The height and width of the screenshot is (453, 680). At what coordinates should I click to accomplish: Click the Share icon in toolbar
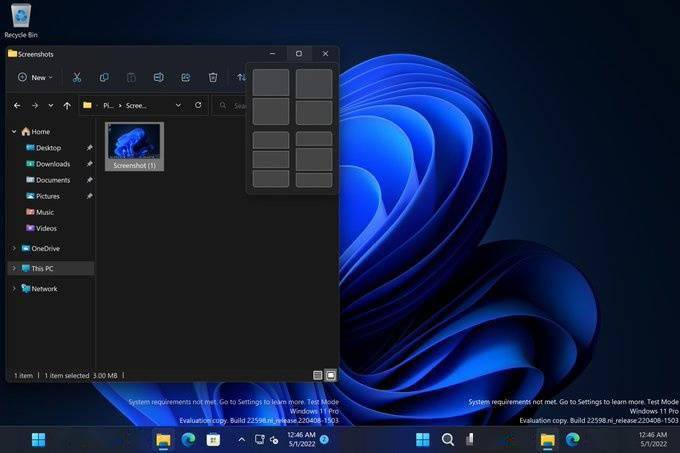tap(185, 77)
